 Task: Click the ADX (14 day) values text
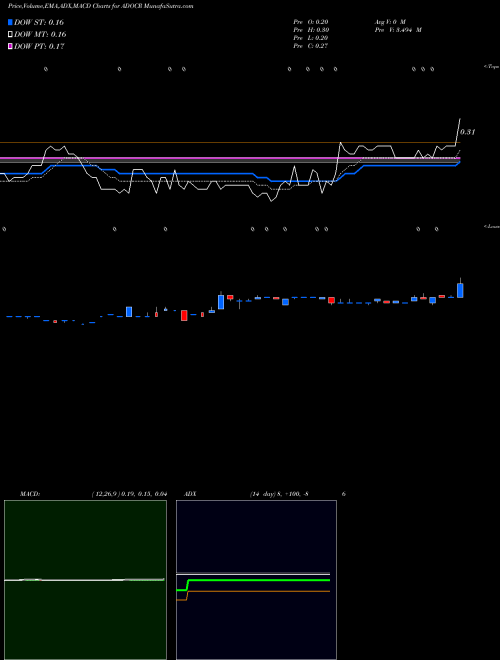[279, 494]
